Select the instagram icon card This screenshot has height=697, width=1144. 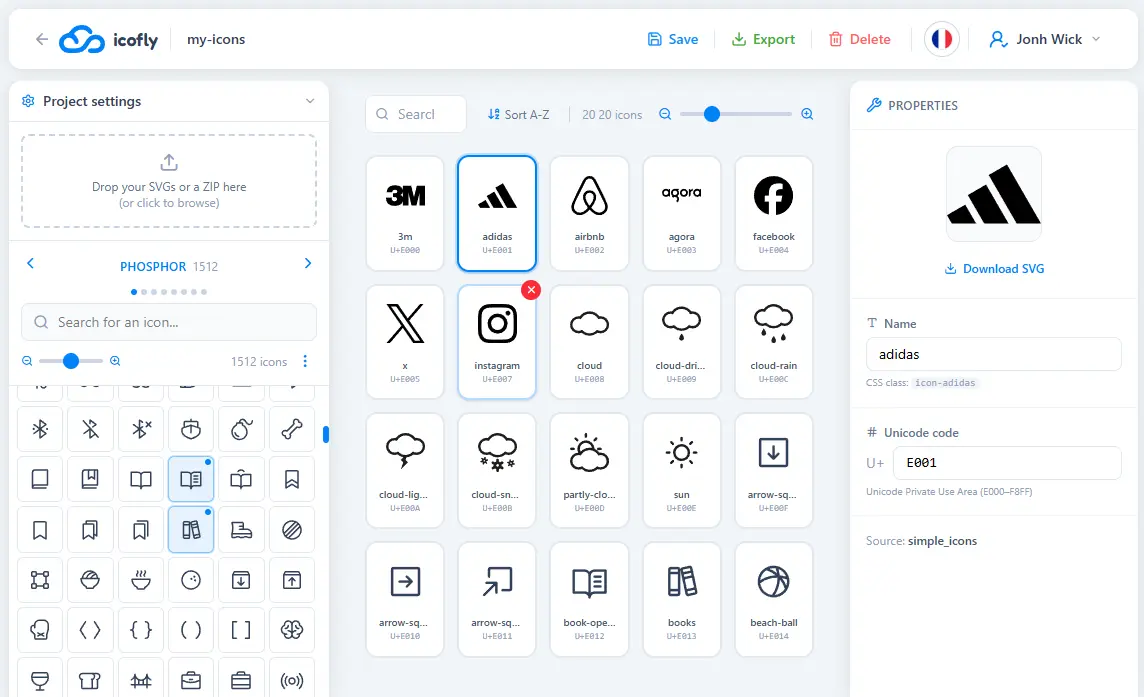(497, 342)
